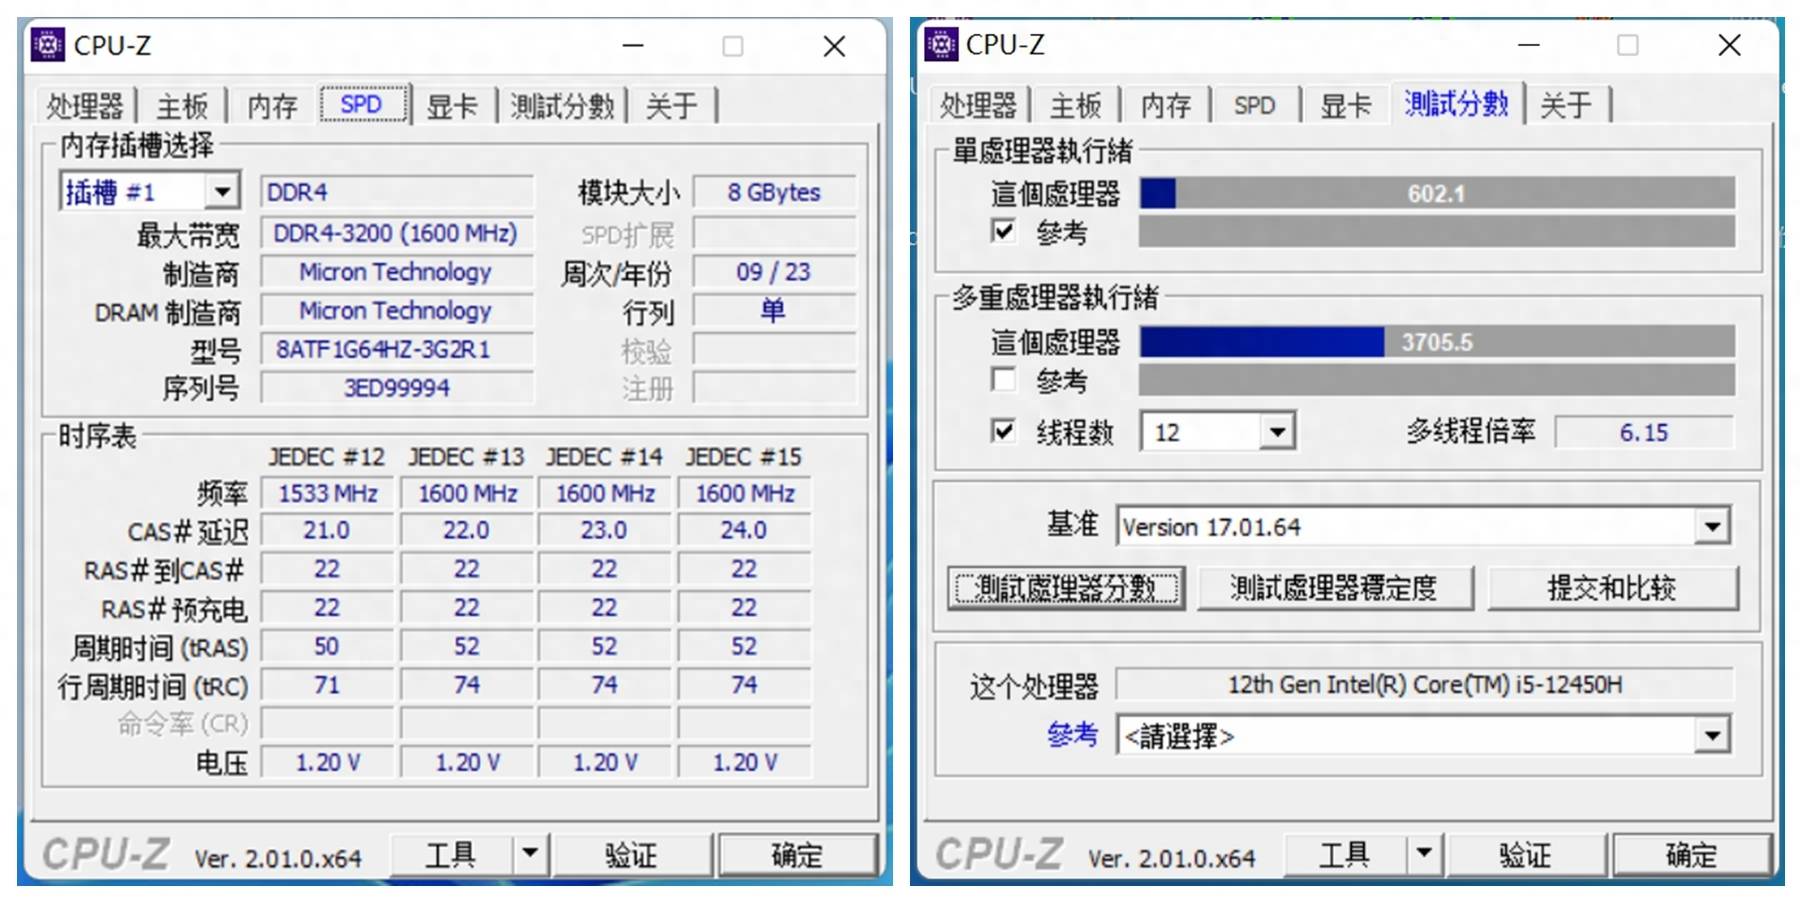Click 验证 button in left window
1800x903 pixels.
click(631, 855)
